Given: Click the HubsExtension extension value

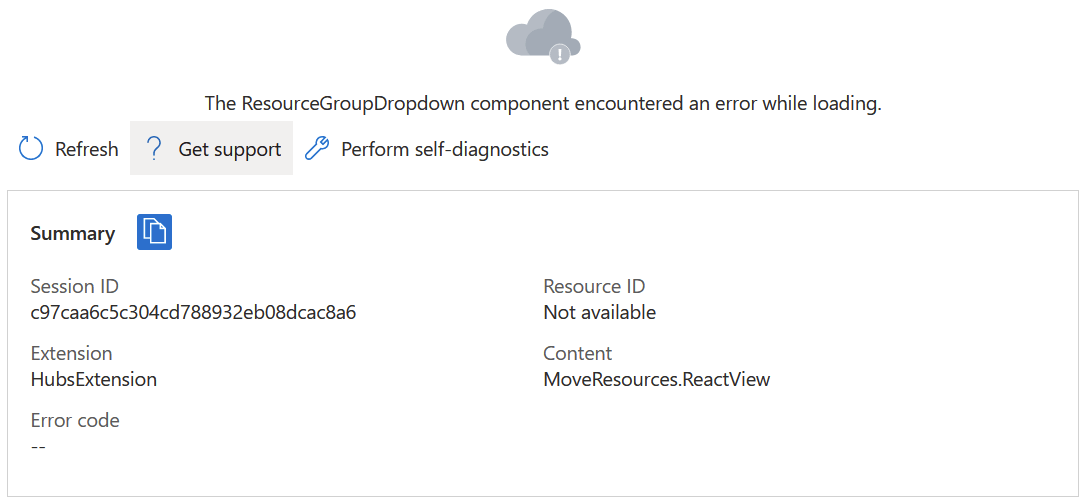Looking at the screenshot, I should click(93, 379).
